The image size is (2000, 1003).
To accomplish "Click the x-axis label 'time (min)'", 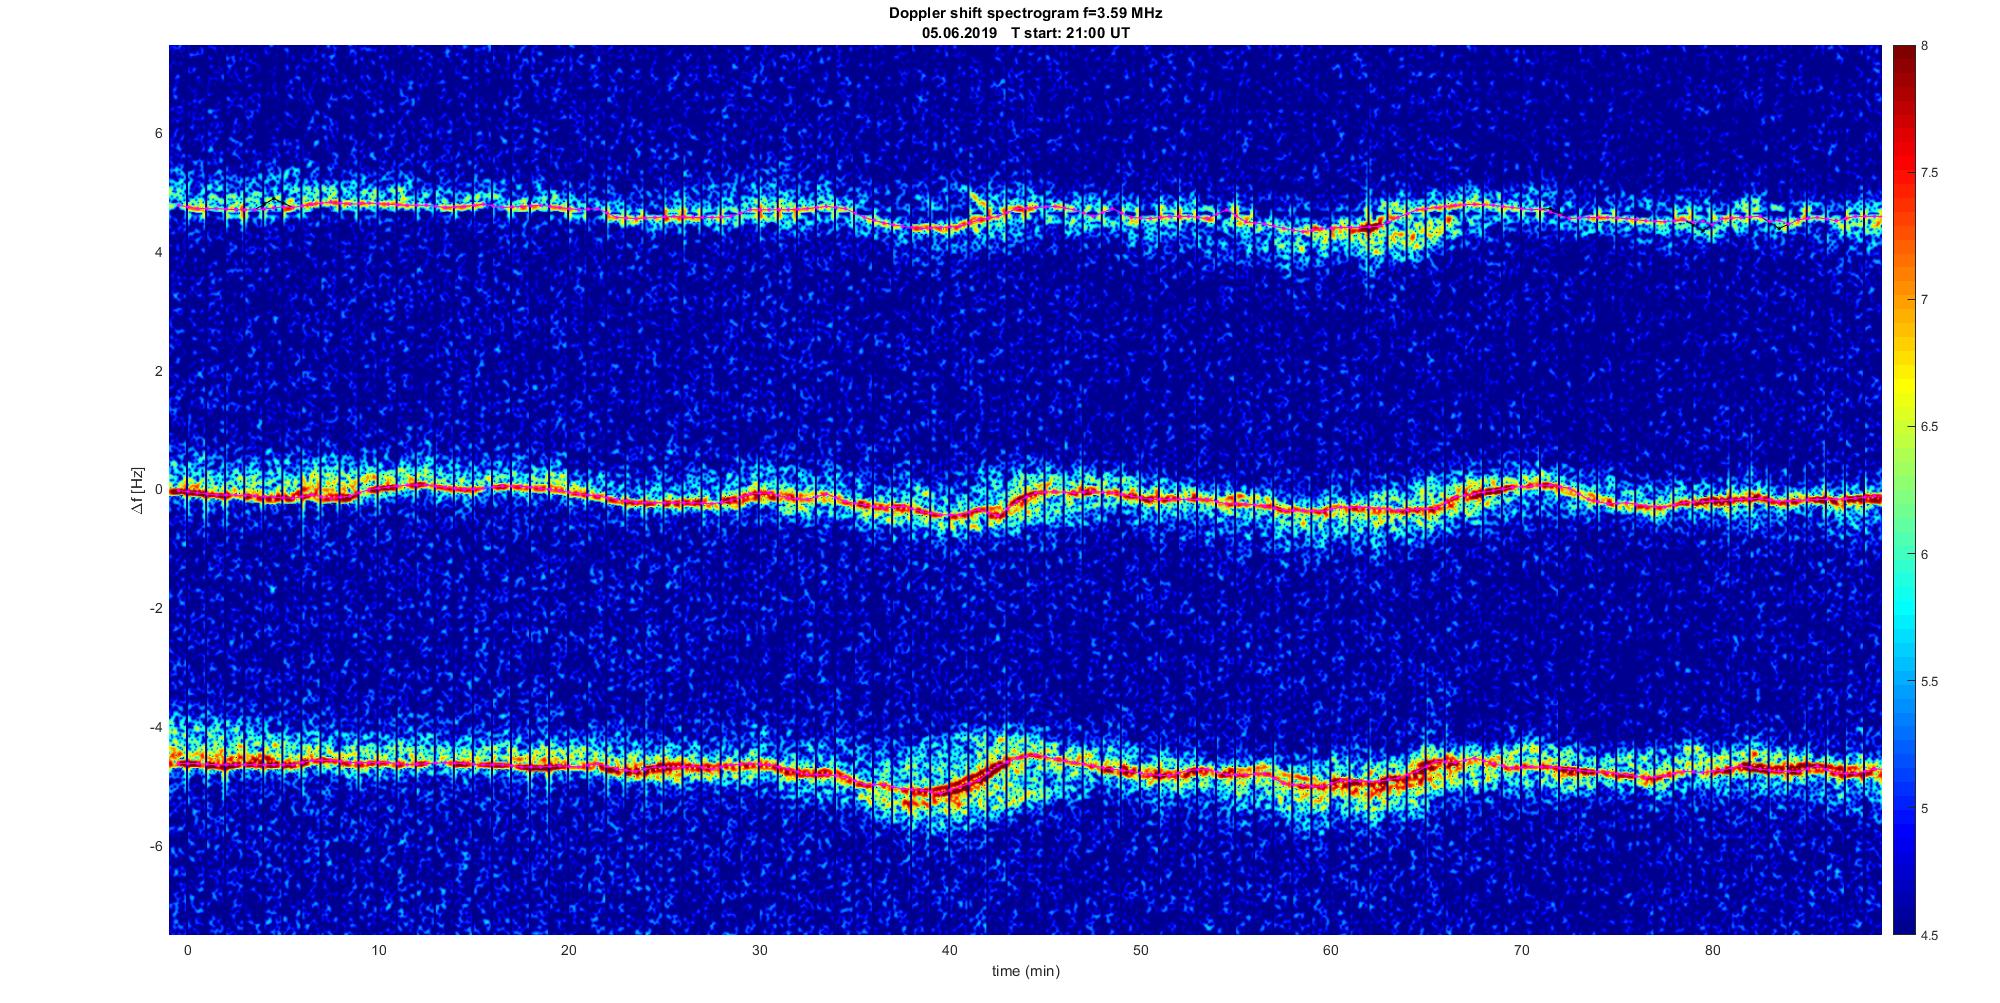I will coord(1025,971).
